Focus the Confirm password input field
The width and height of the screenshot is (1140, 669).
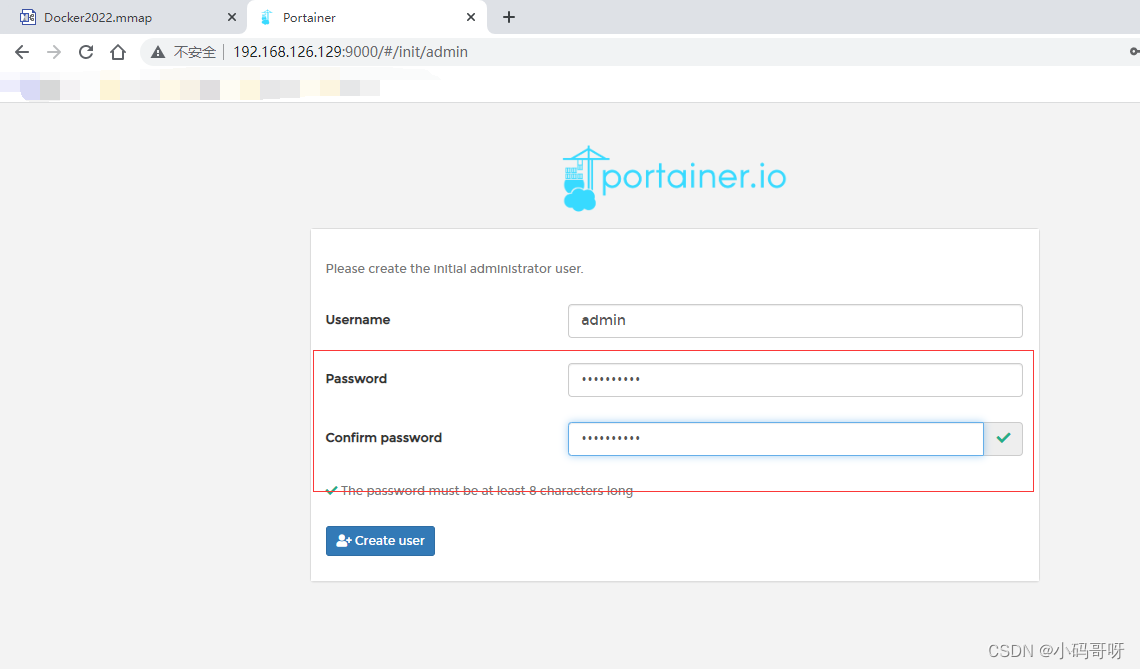click(775, 438)
